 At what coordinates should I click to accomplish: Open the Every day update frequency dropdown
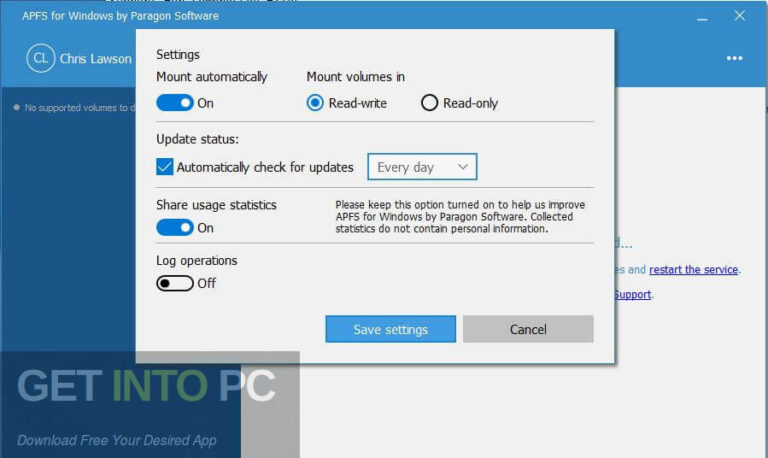coord(422,167)
